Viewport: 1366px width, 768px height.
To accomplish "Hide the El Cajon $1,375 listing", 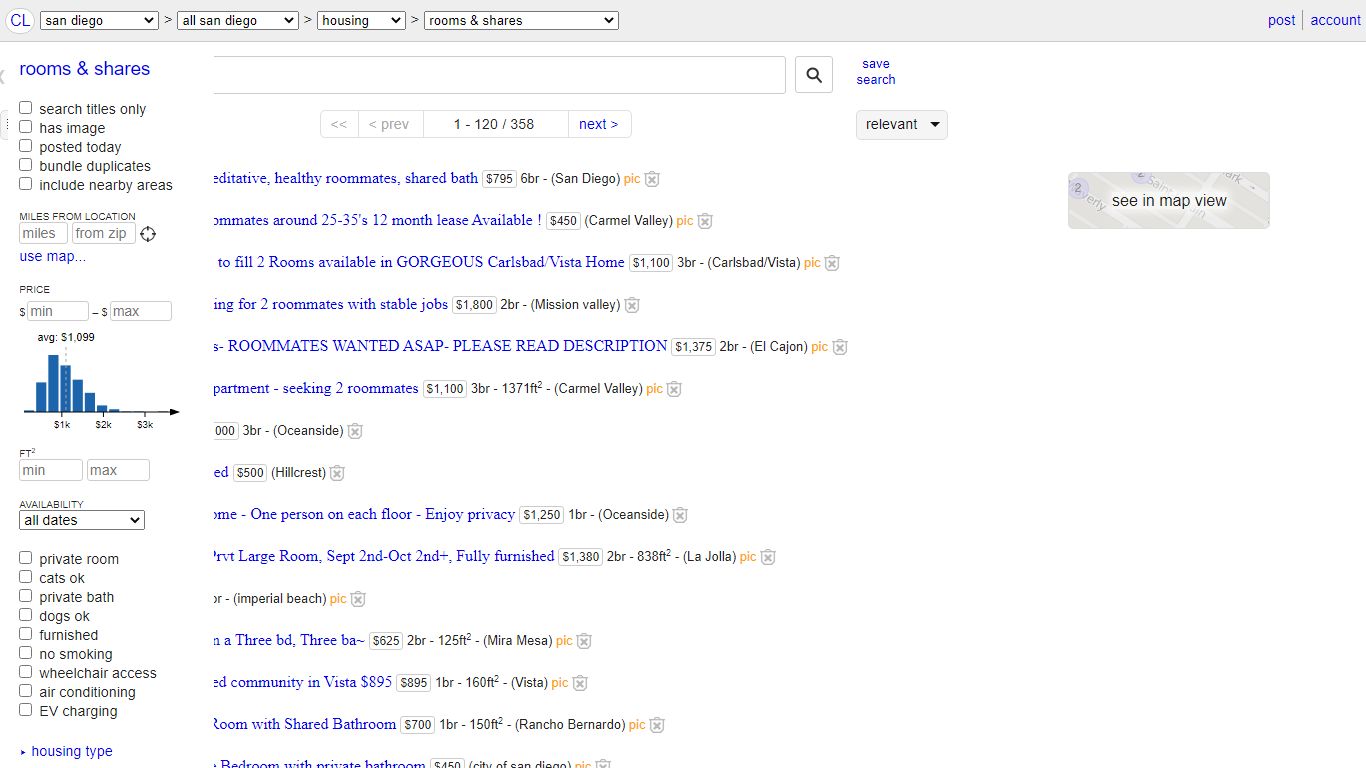I will pos(840,347).
